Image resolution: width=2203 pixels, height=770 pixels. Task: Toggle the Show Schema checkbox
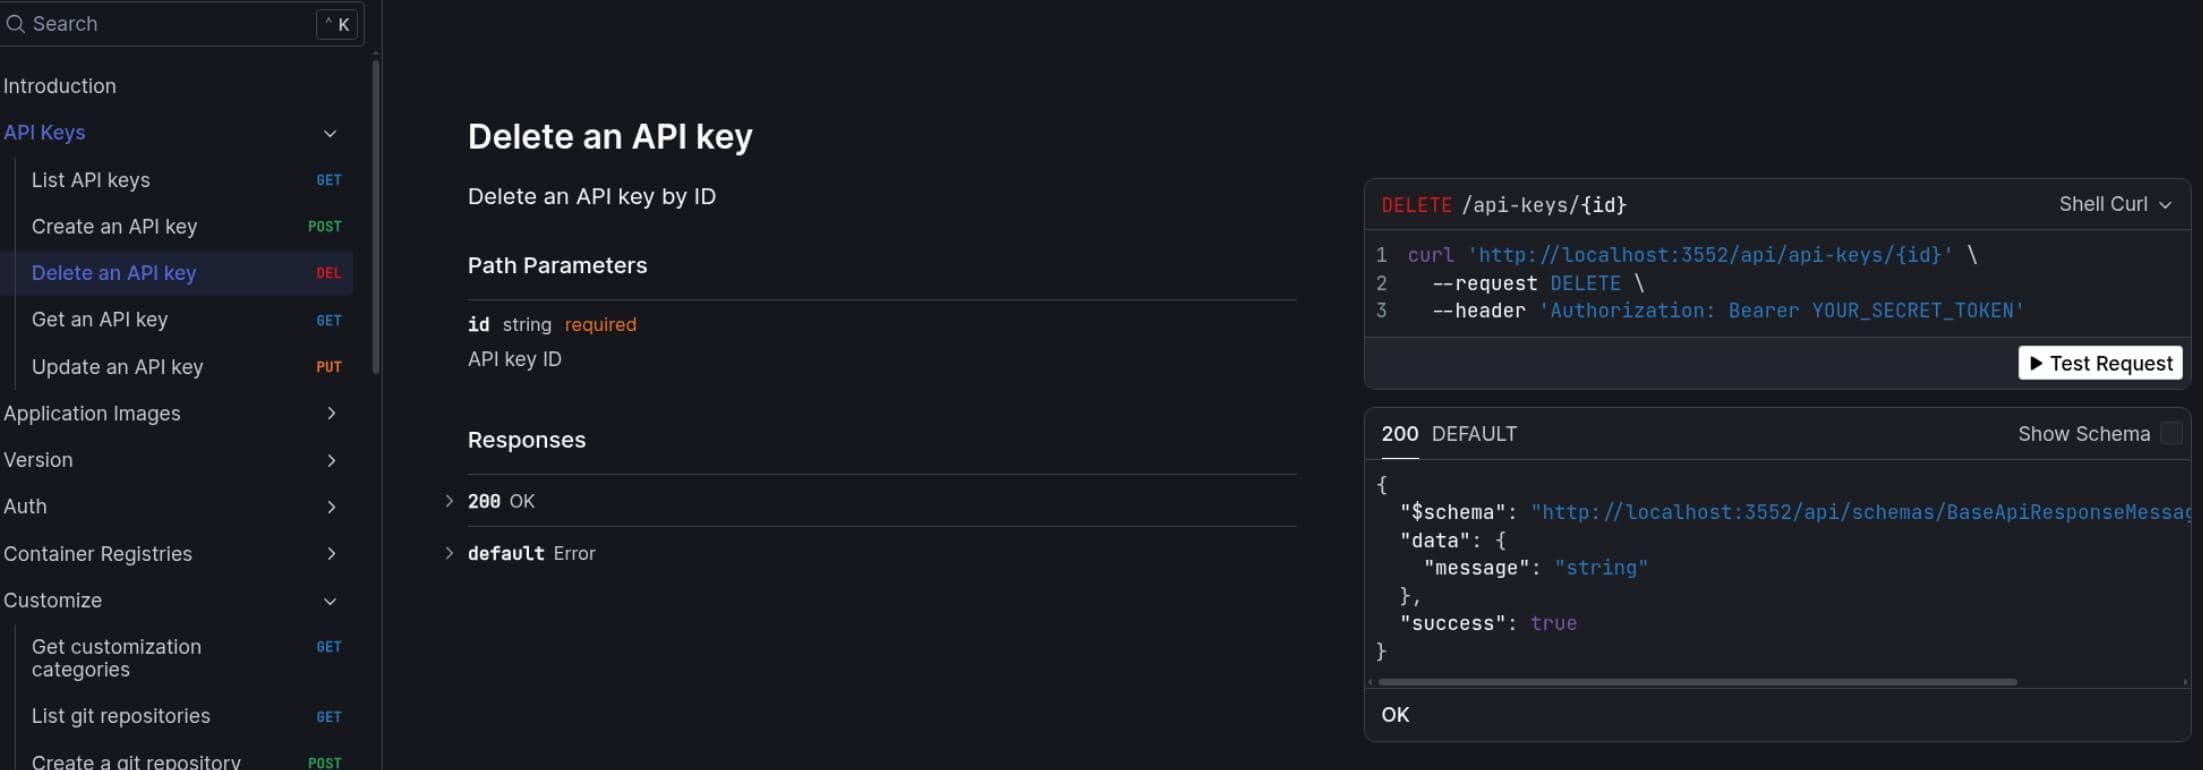tap(2171, 434)
